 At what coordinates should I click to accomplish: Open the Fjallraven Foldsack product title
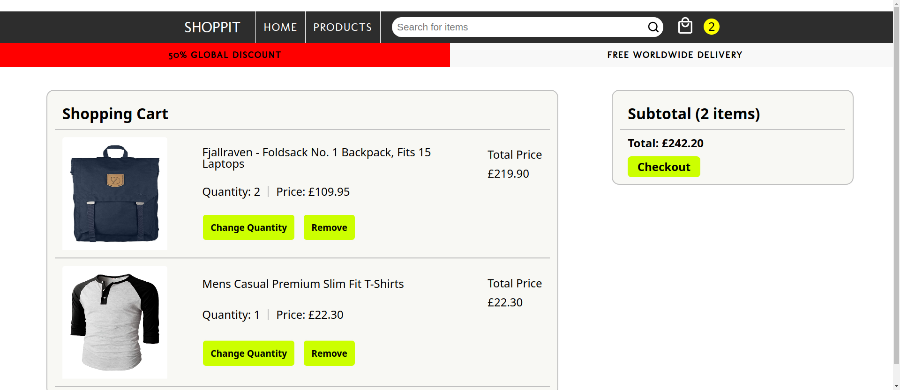[316, 158]
